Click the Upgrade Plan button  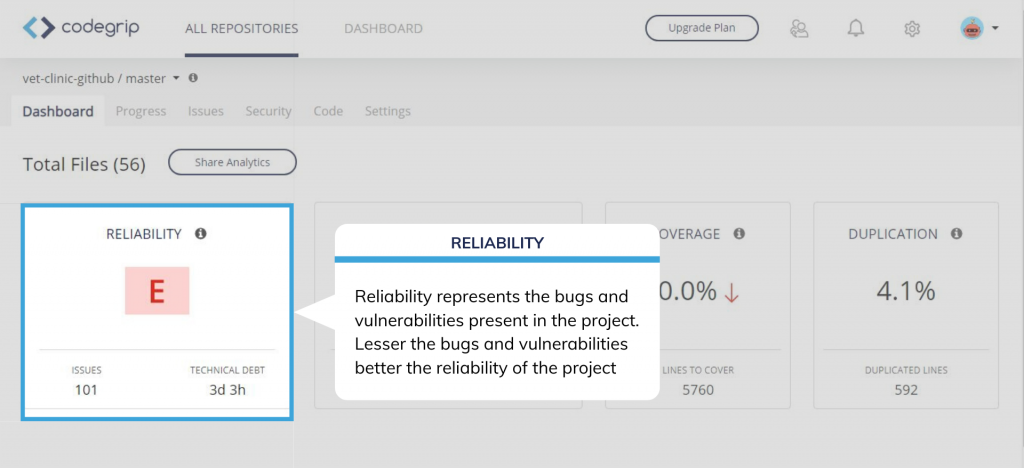click(701, 28)
